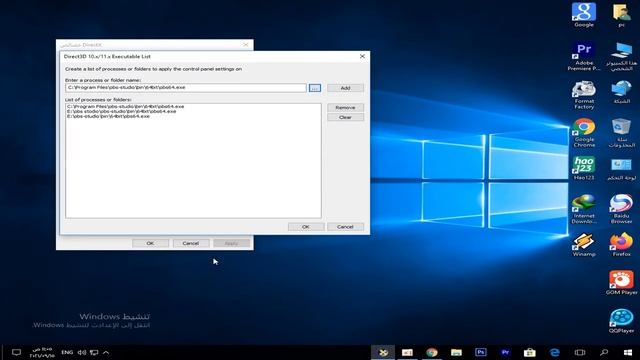Open This PC desktop icon
The width and height of the screenshot is (640, 360).
(x=621, y=56)
